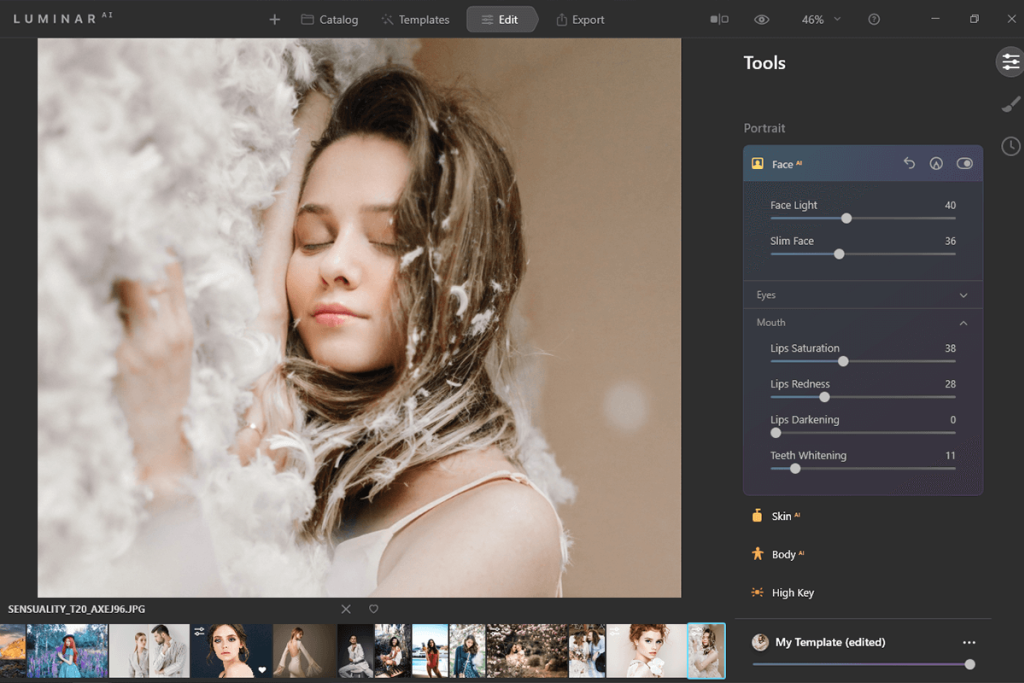Select the Local Masking brush tool
Viewport: 1024px width, 683px height.
click(1010, 104)
